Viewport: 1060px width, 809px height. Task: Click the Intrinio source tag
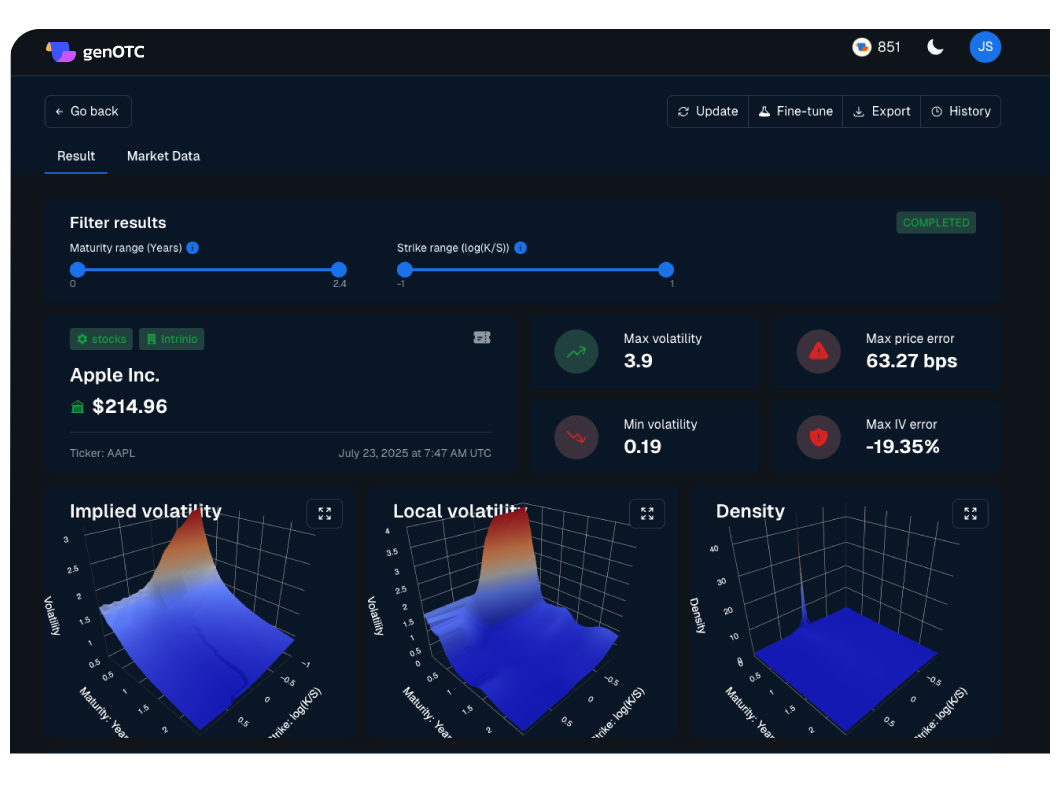click(x=172, y=339)
